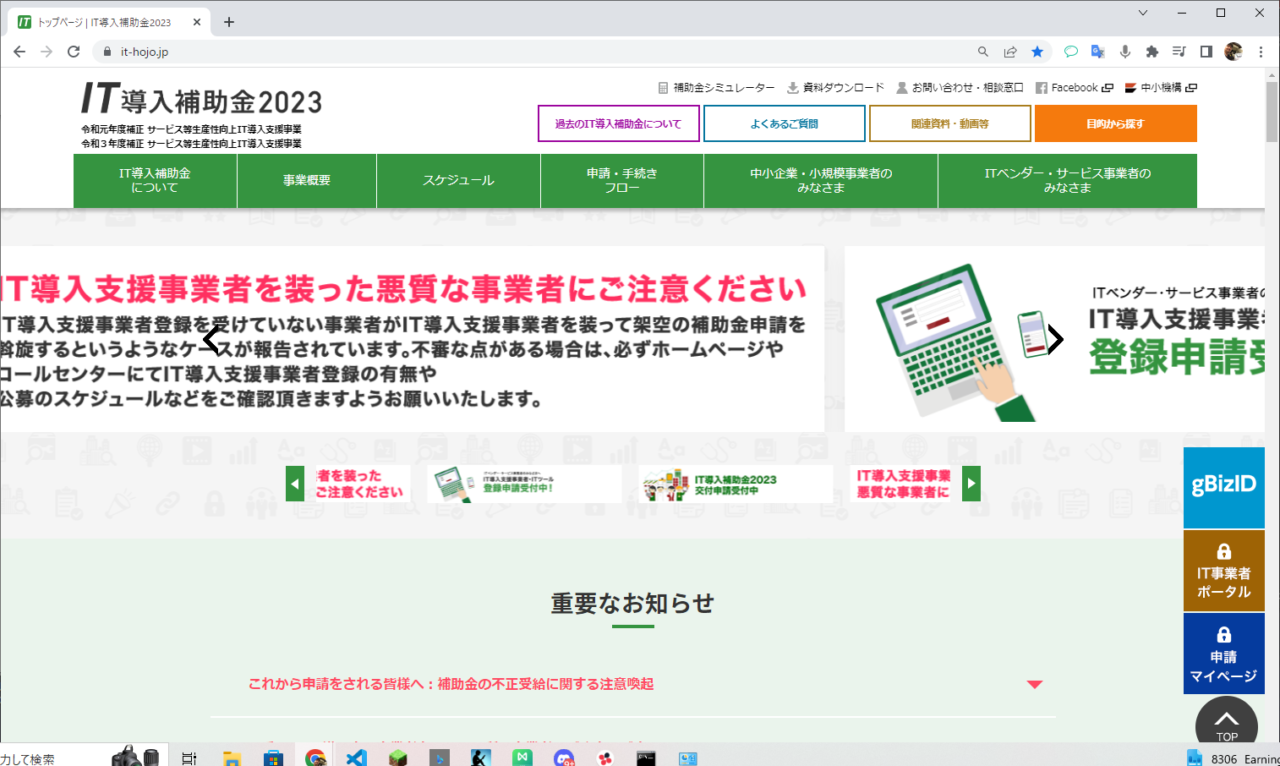Open the Google Translate extension
This screenshot has width=1280, height=766.
click(x=1097, y=52)
